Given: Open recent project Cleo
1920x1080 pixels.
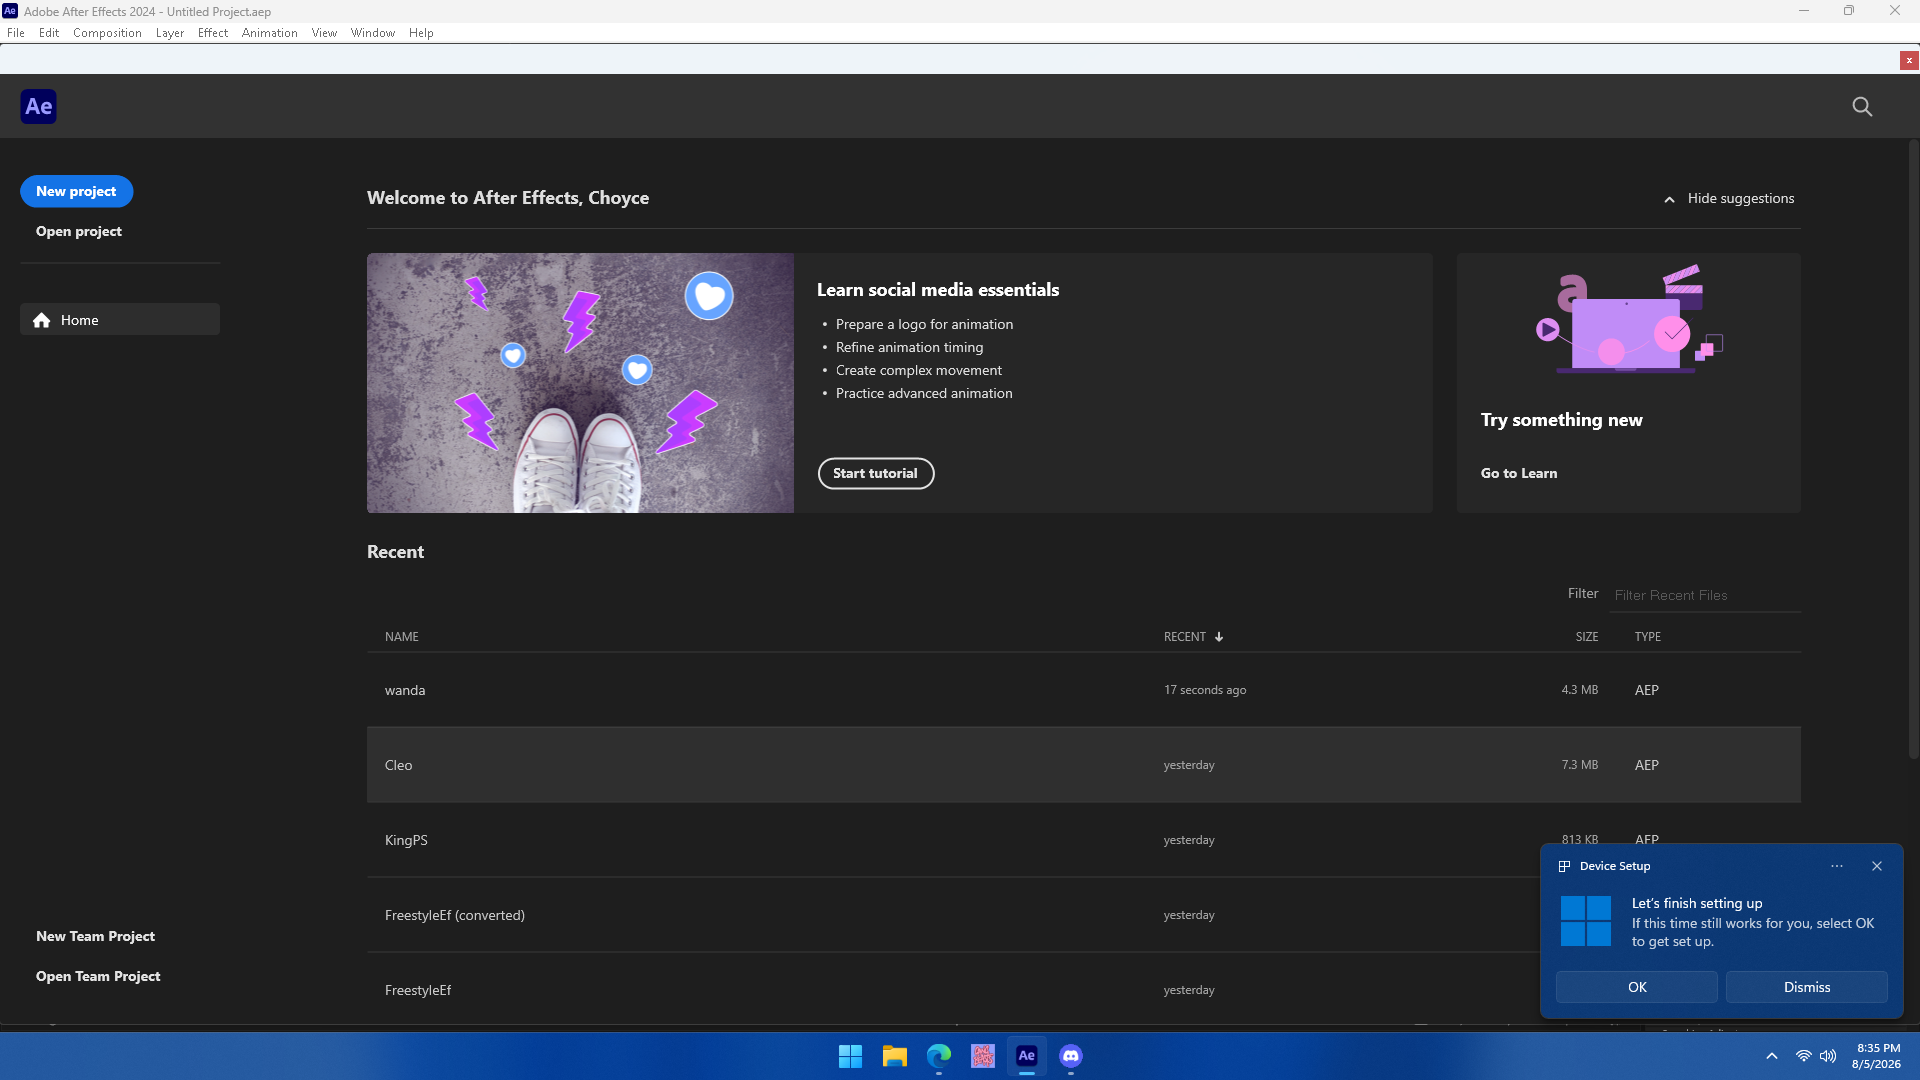Looking at the screenshot, I should tap(1084, 765).
